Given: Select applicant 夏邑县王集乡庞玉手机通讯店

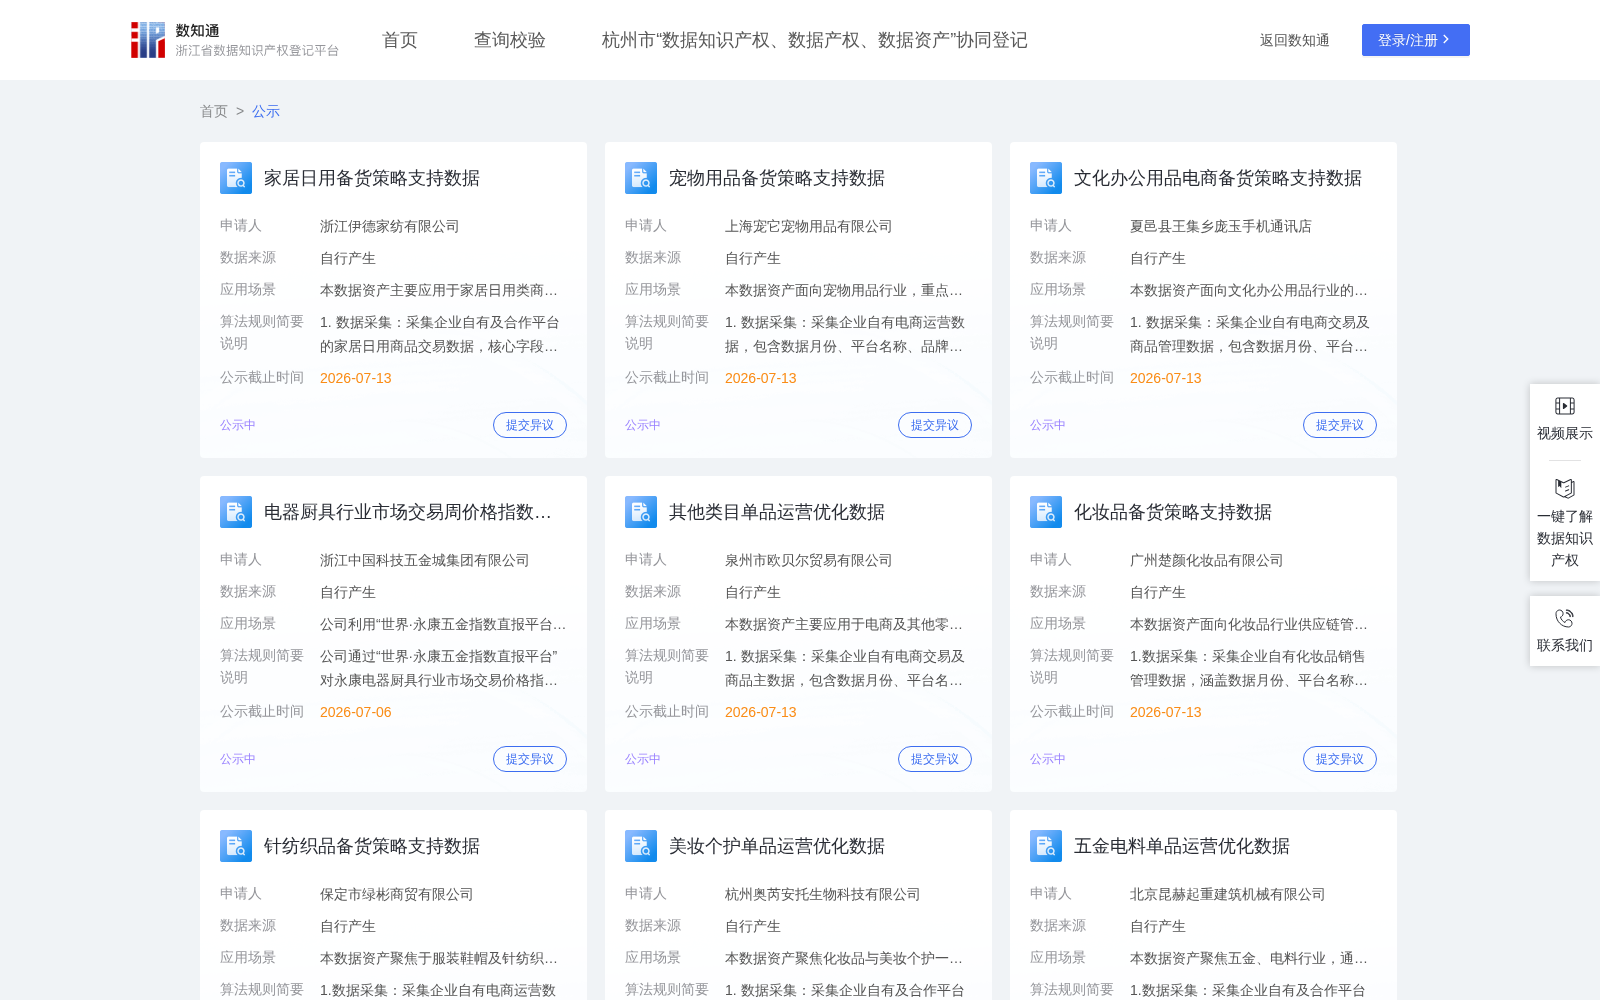Looking at the screenshot, I should tap(1221, 226).
